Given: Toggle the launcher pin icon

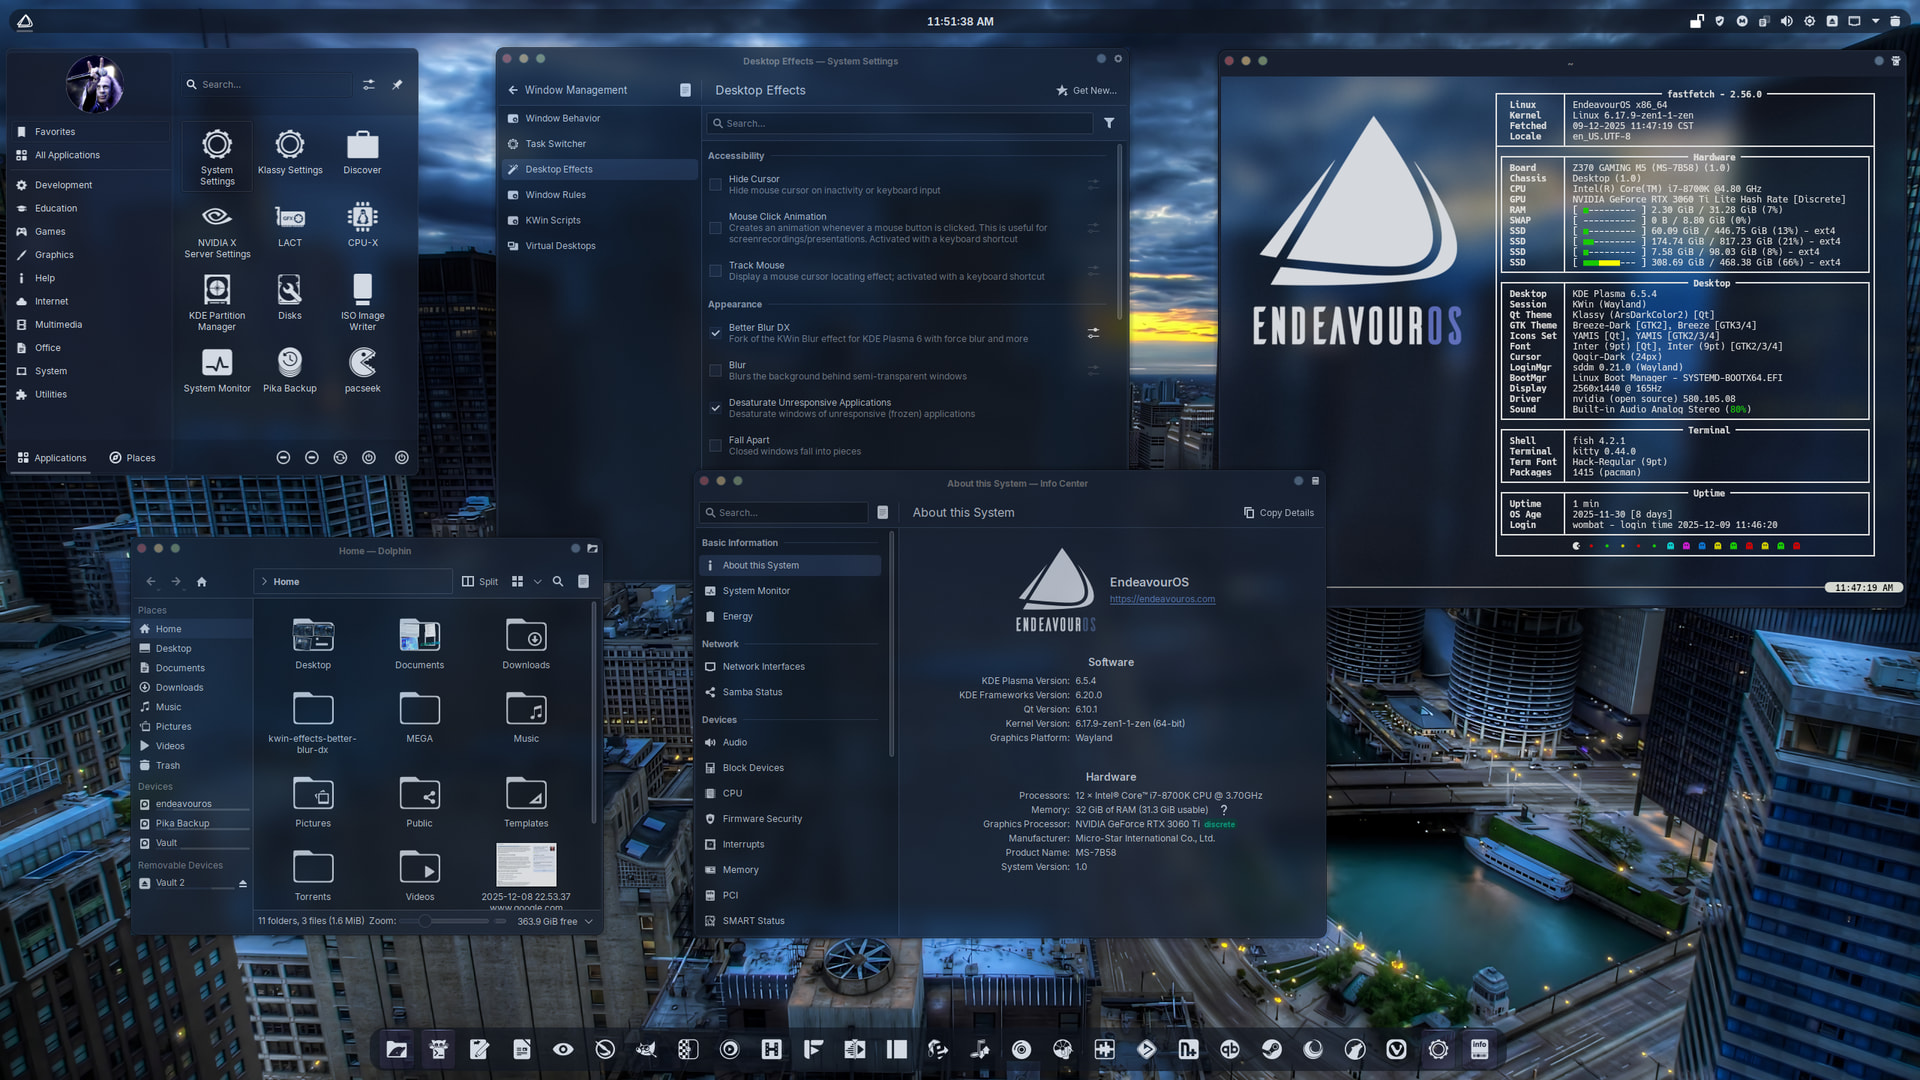Looking at the screenshot, I should [x=397, y=85].
